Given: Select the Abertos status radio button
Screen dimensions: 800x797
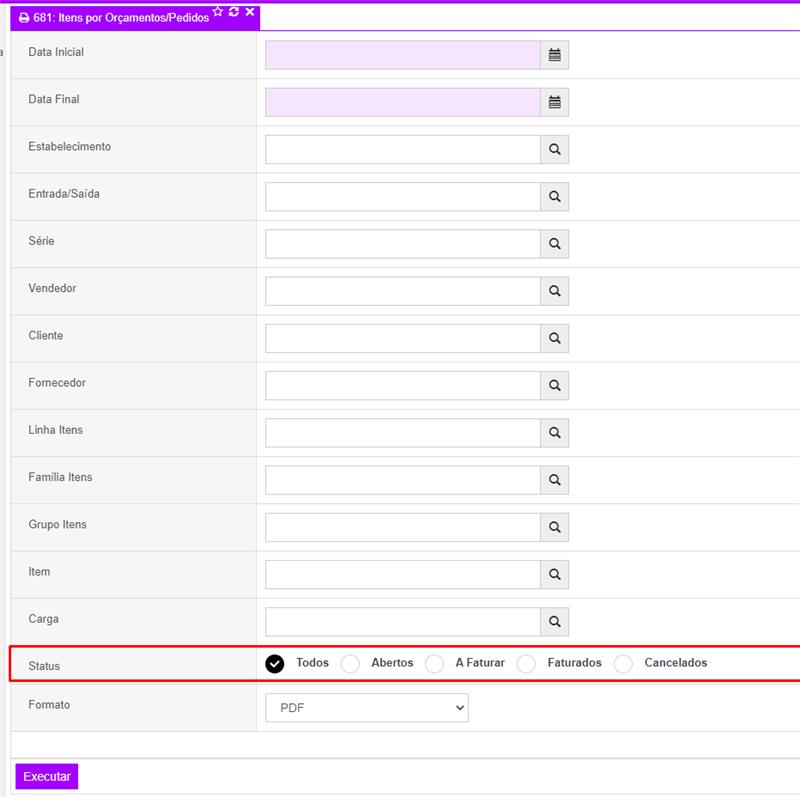Looking at the screenshot, I should coord(351,663).
